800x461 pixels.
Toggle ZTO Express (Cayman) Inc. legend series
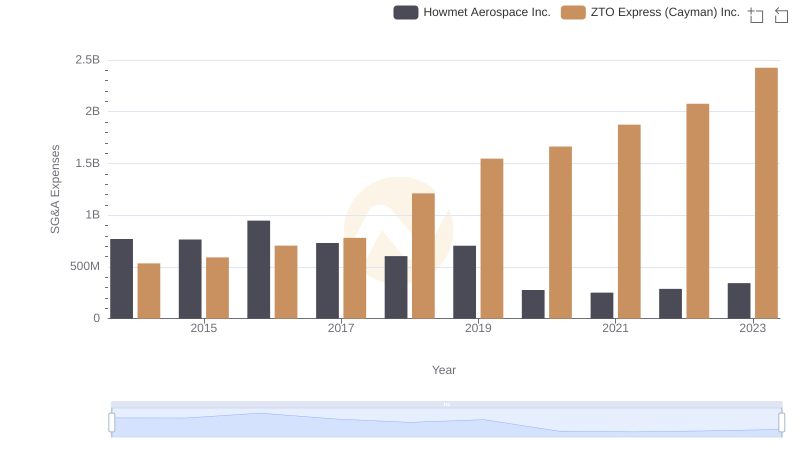pos(650,12)
